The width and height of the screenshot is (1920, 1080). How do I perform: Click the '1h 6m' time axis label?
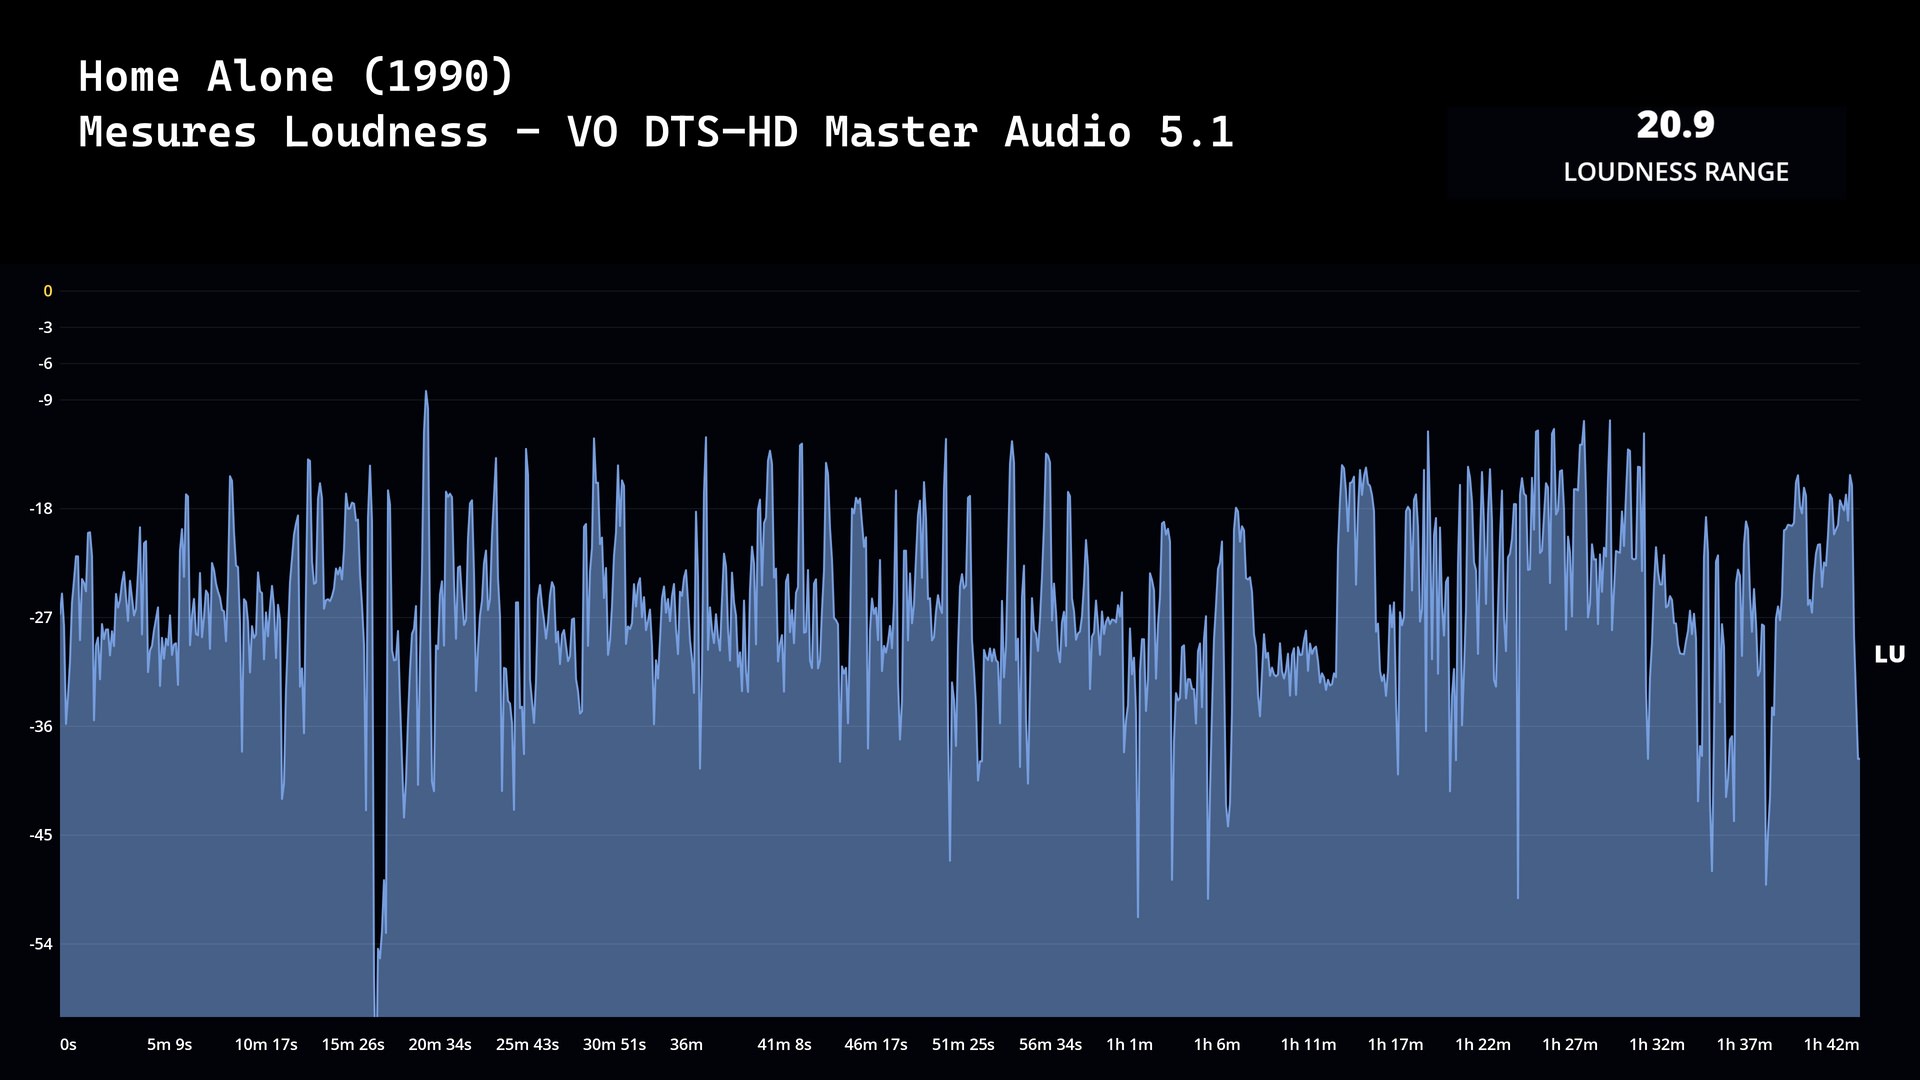point(1217,1045)
